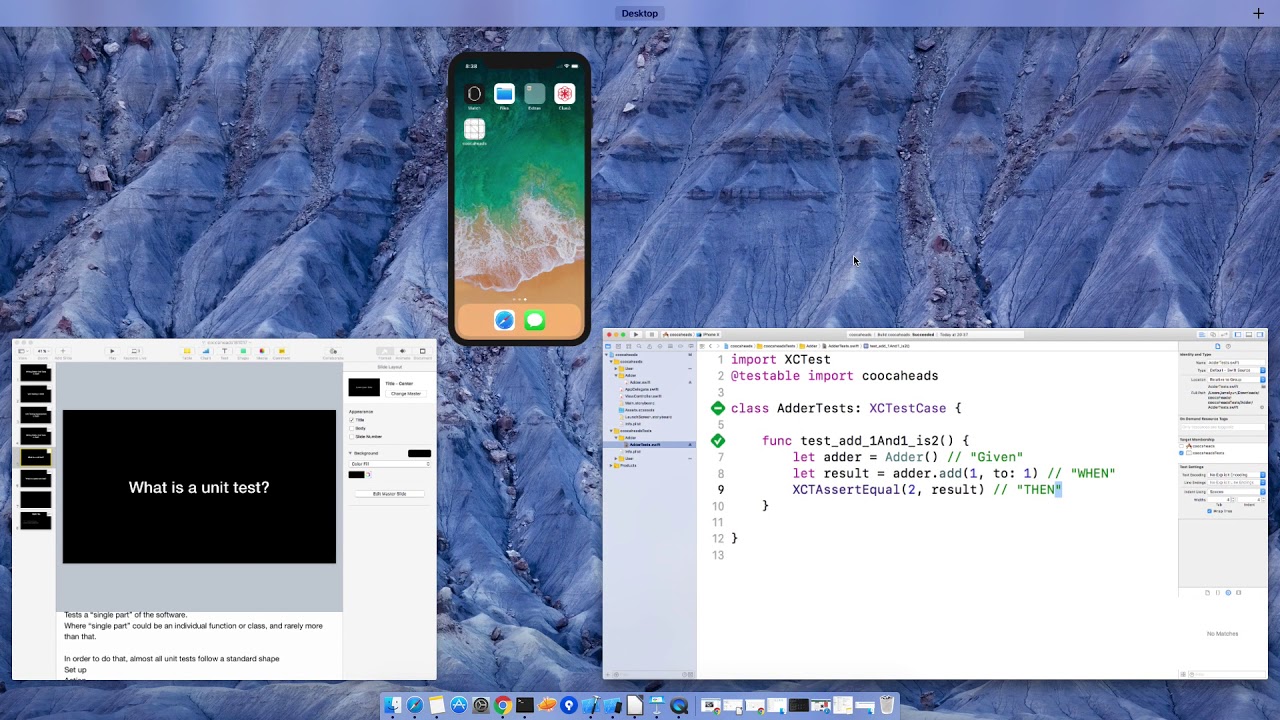This screenshot has height=720, width=1280.
Task: Add a new desktop space with plus button
Action: (1258, 13)
